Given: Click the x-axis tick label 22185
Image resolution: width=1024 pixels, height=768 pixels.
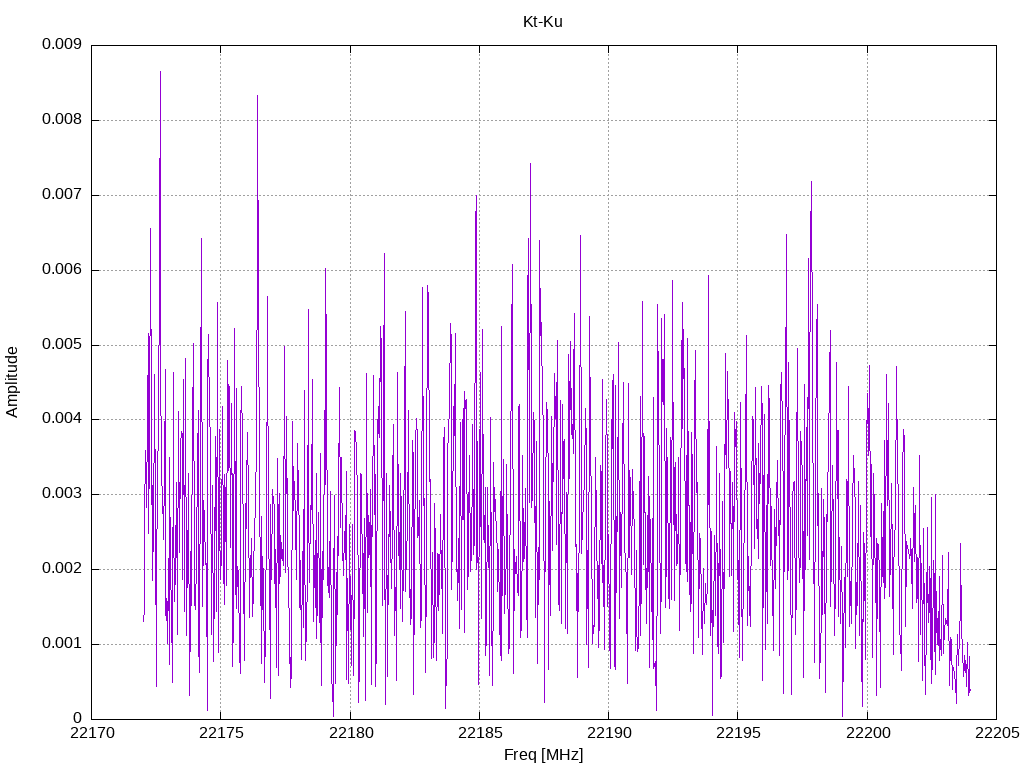Looking at the screenshot, I should pos(480,733).
